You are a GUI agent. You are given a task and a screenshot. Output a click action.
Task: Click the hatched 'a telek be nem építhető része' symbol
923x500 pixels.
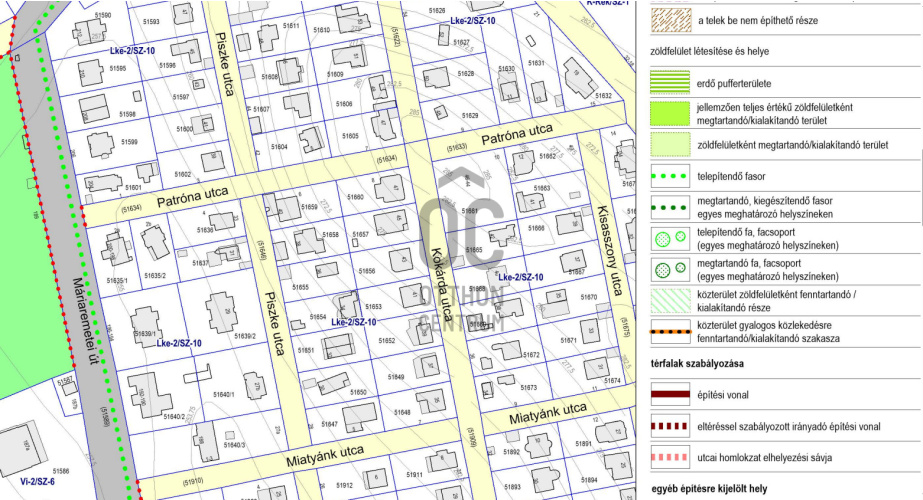coord(666,18)
